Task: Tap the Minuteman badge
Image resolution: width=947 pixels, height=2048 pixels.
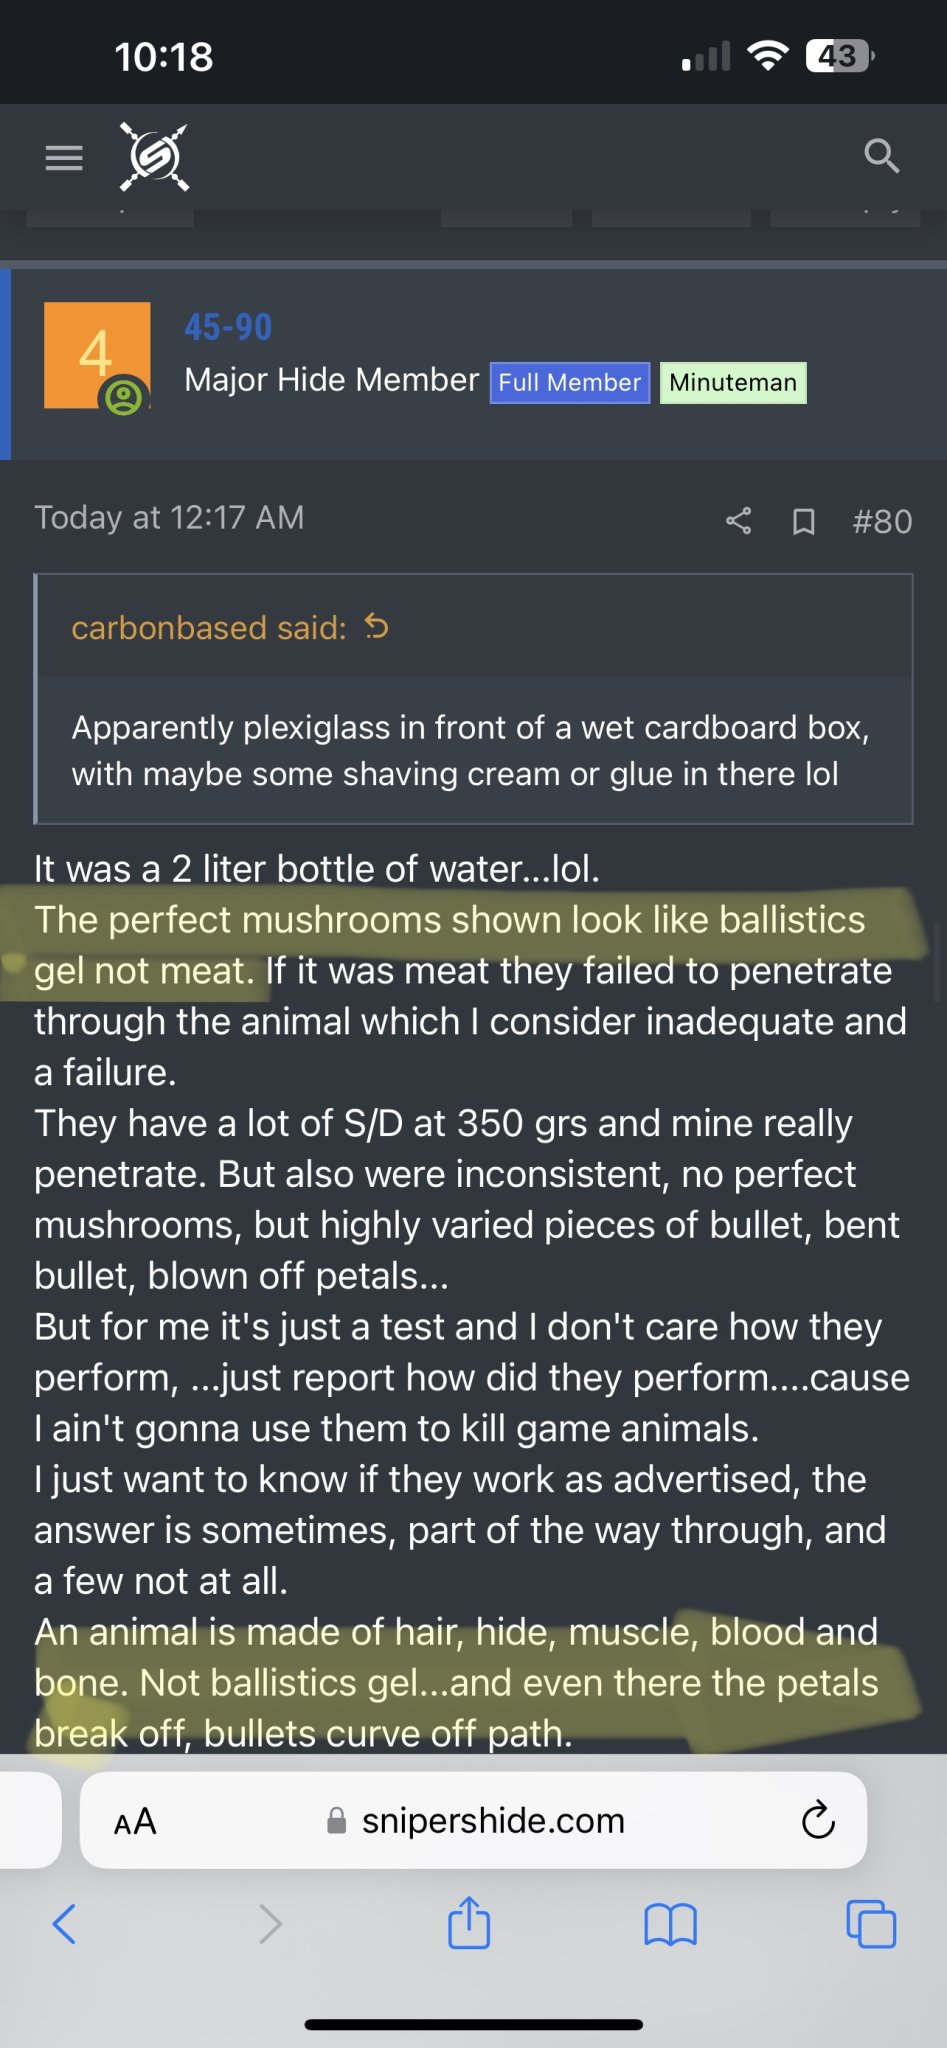Action: tap(733, 382)
